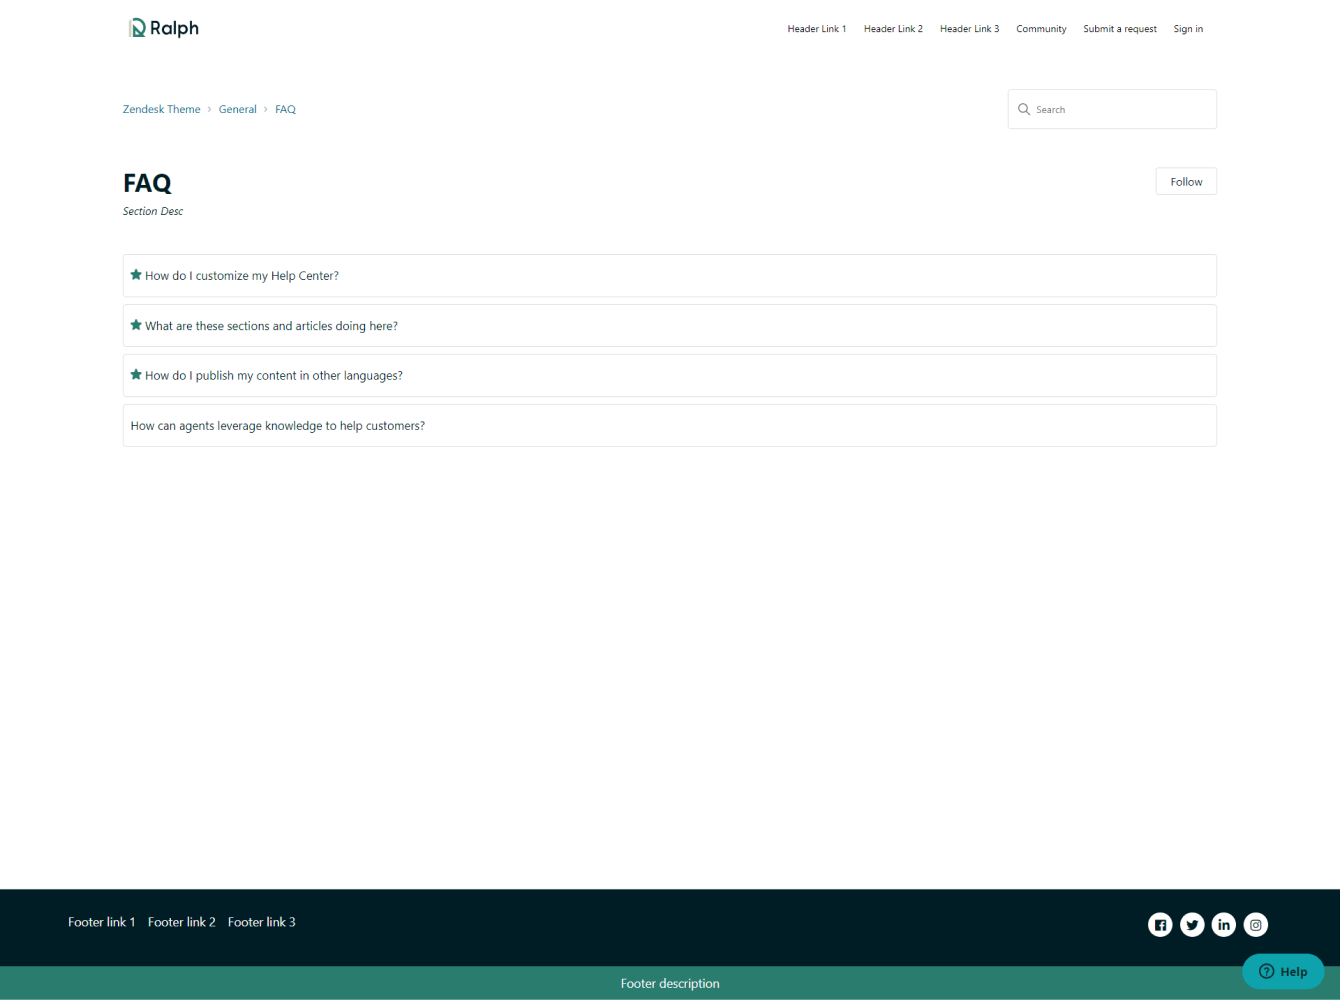Go to General breadcrumb category

pyautogui.click(x=237, y=109)
